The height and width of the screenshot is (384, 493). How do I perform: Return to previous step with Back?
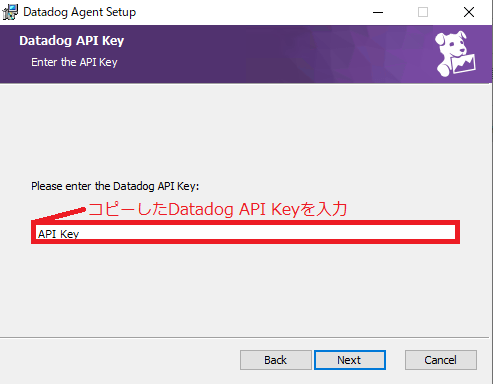pos(276,360)
